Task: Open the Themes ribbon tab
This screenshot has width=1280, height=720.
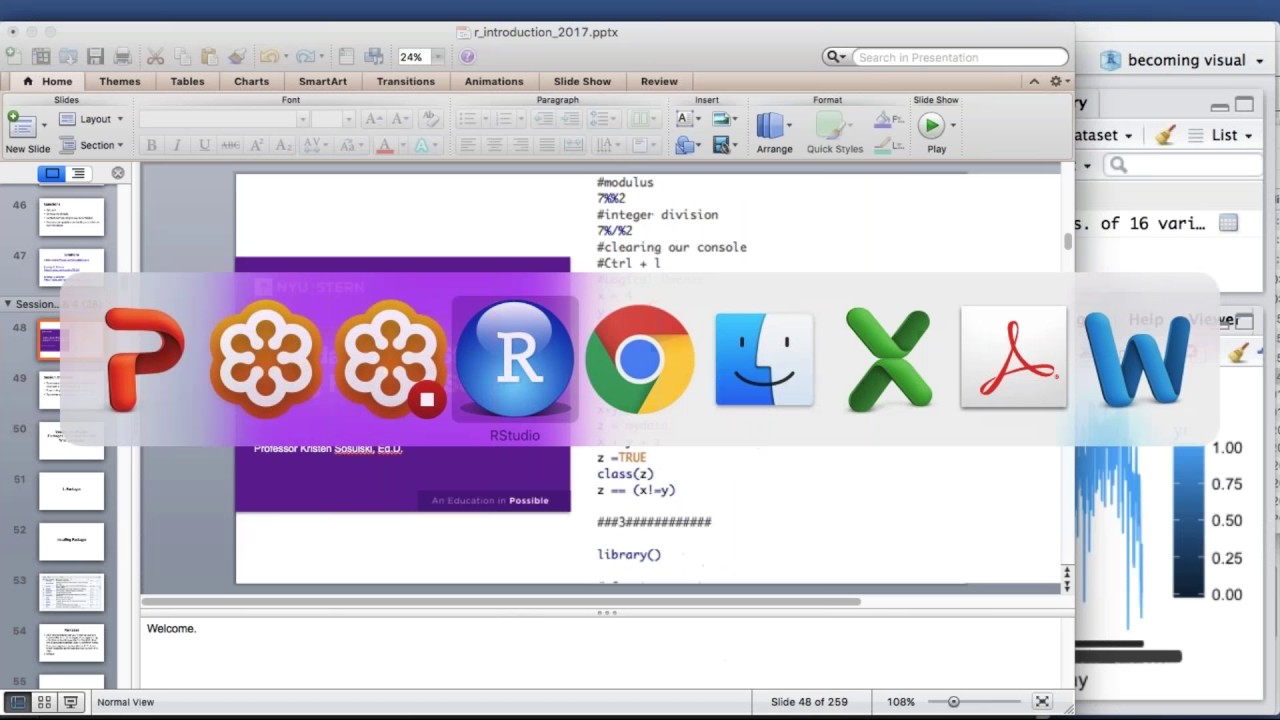Action: pos(120,81)
